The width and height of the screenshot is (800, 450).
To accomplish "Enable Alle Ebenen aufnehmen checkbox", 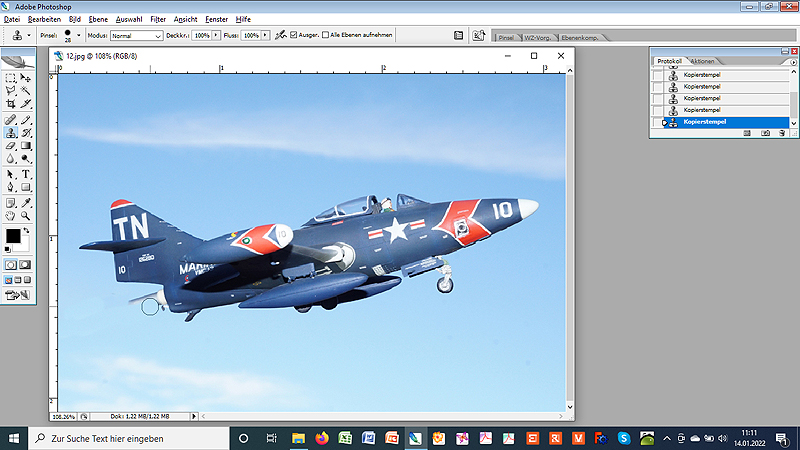I will tap(325, 35).
